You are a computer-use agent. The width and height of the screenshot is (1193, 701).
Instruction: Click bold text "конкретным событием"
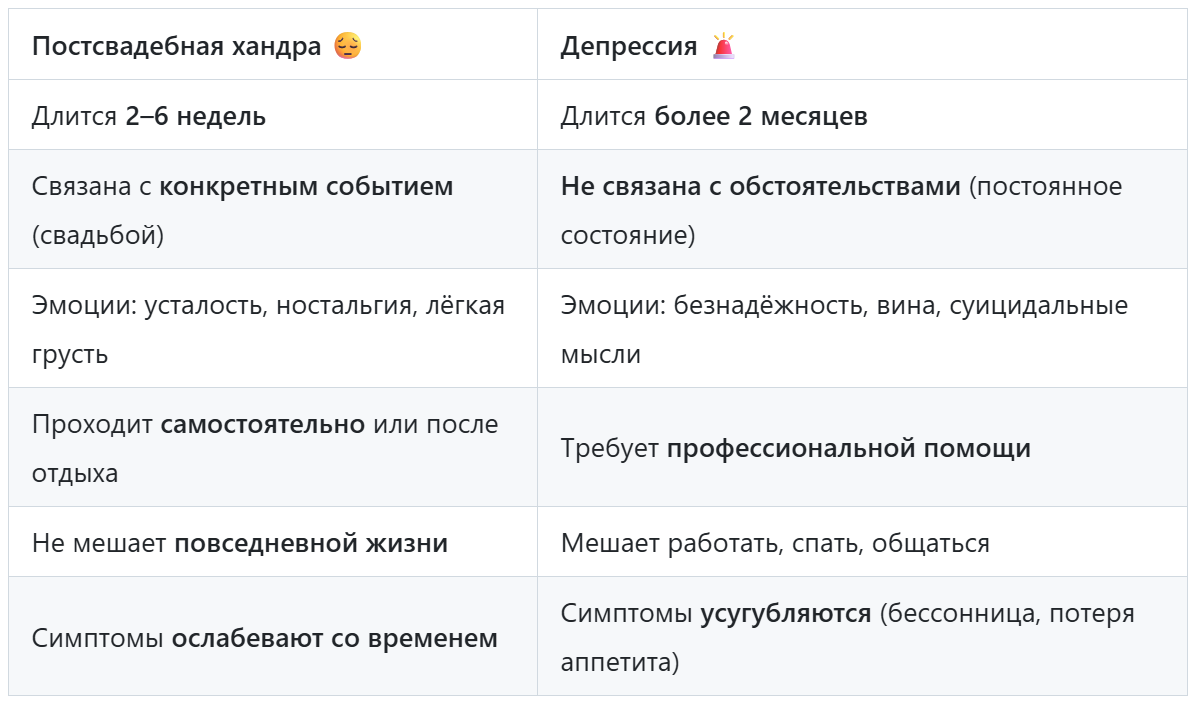point(306,186)
